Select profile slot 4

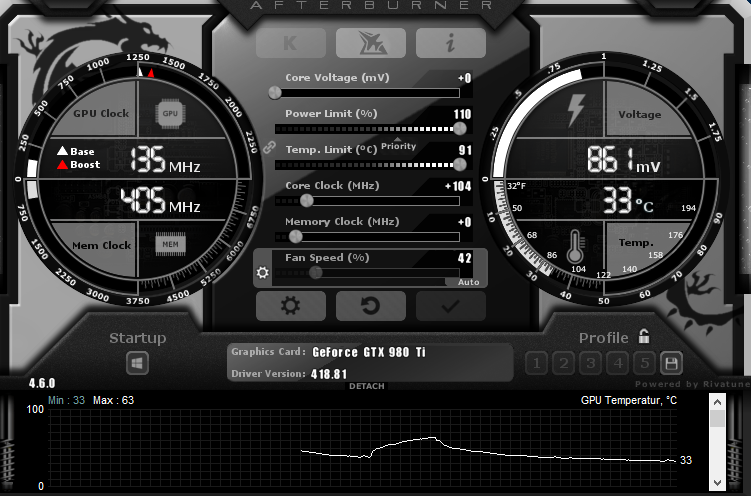tap(618, 363)
